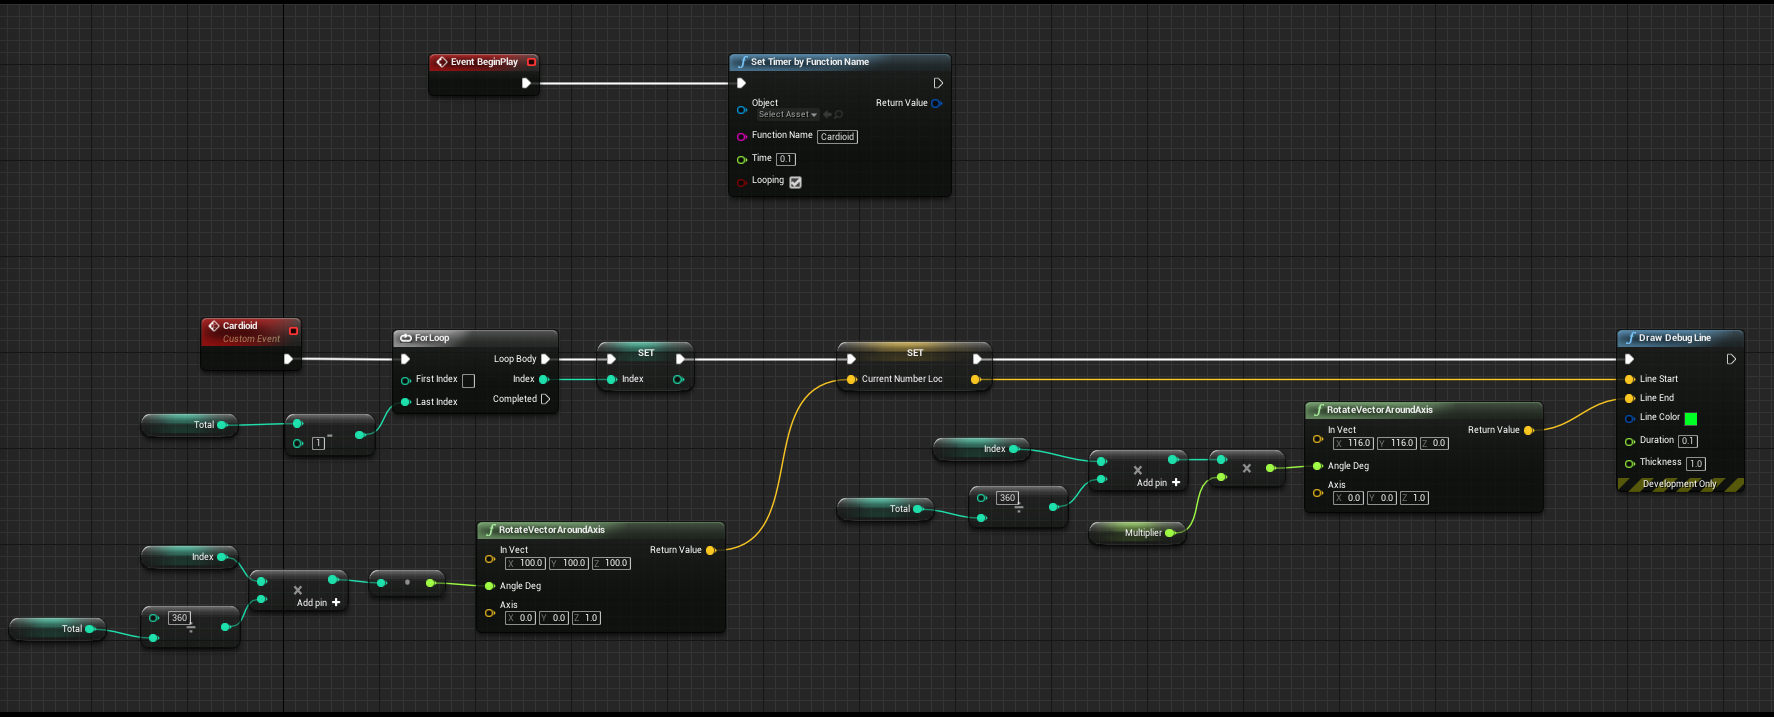The height and width of the screenshot is (717, 1774).
Task: Click the First Index pin on ForLoop
Action: (x=406, y=380)
